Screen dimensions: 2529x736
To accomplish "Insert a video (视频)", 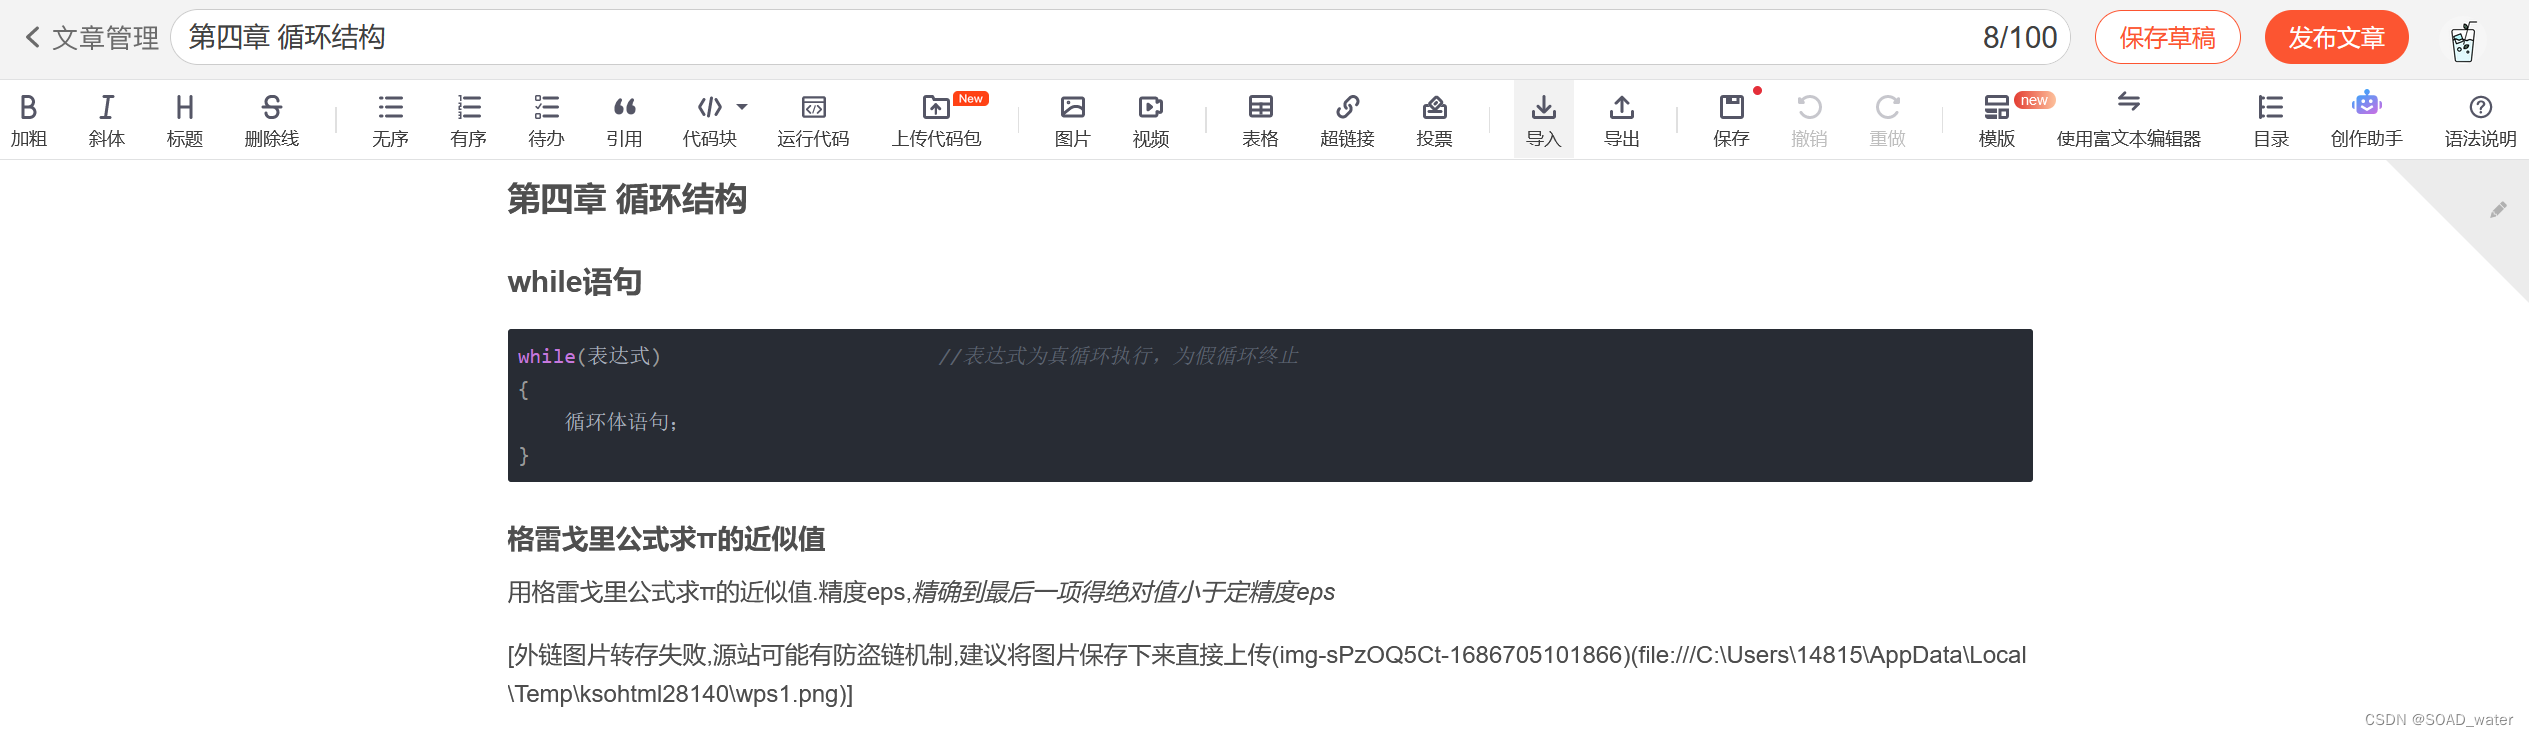I will (1151, 120).
